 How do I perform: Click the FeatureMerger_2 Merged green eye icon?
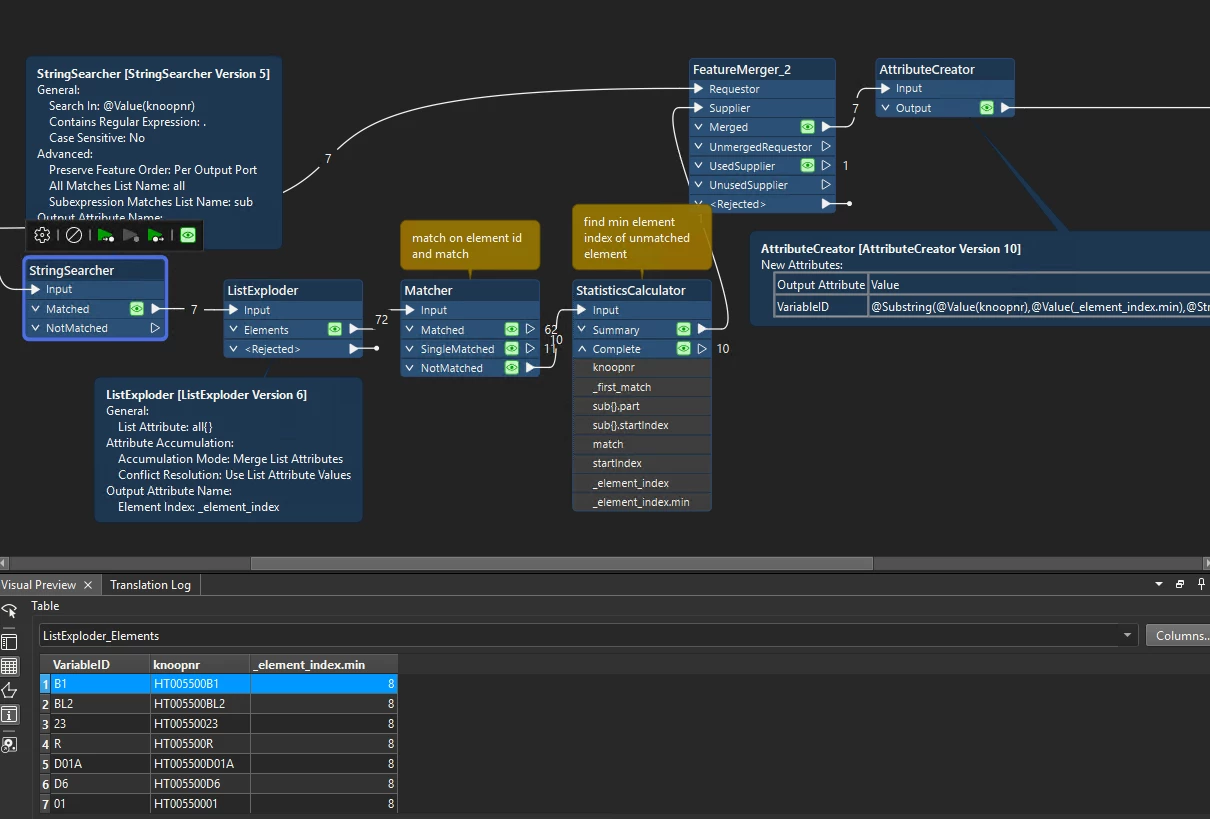[807, 127]
